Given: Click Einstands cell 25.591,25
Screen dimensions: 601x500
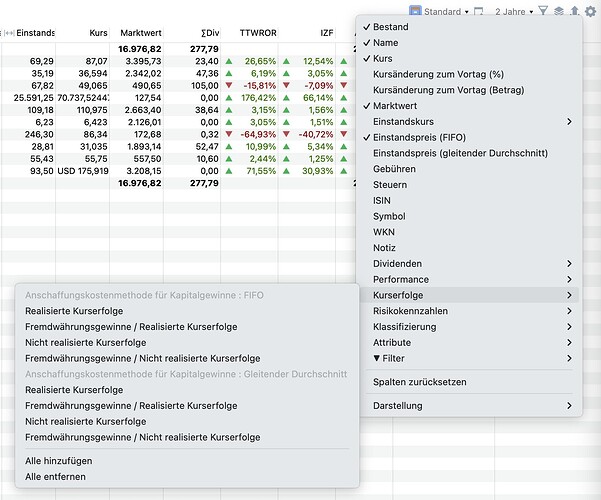Looking at the screenshot, I should 33,98.
